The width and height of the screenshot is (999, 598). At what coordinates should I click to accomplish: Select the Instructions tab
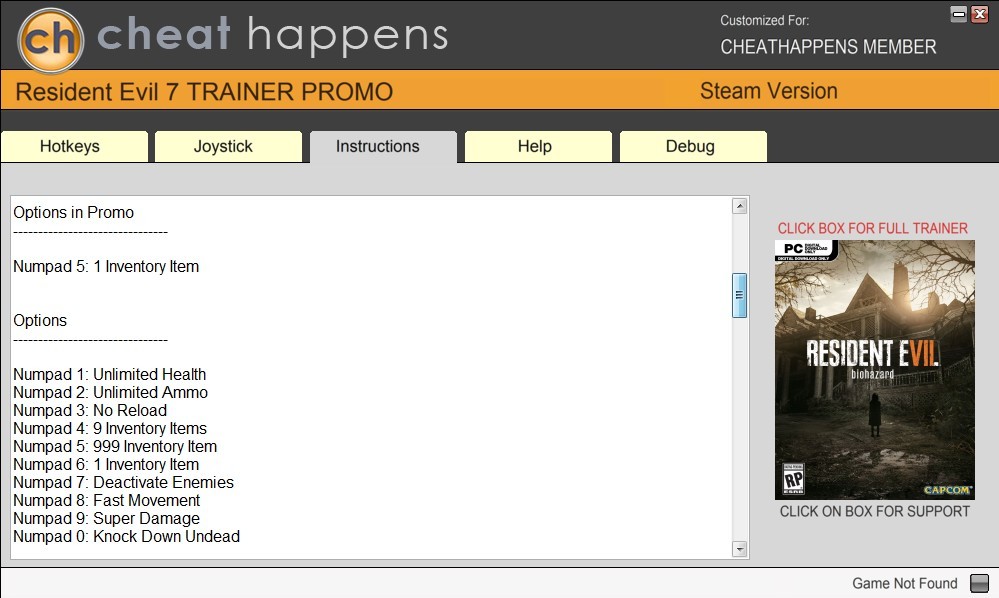coord(377,146)
